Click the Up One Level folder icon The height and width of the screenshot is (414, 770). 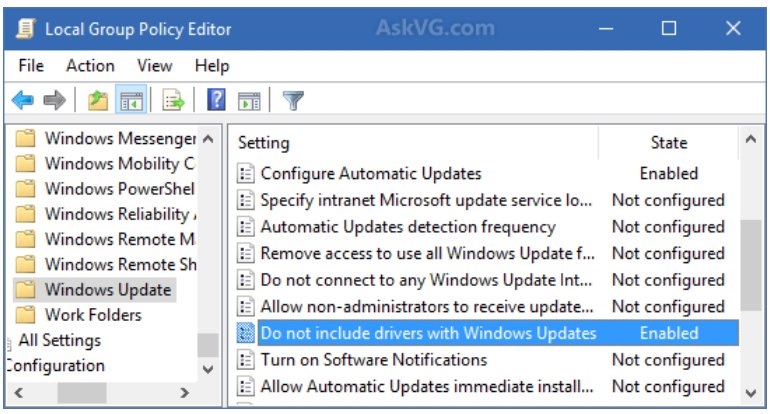tap(97, 100)
